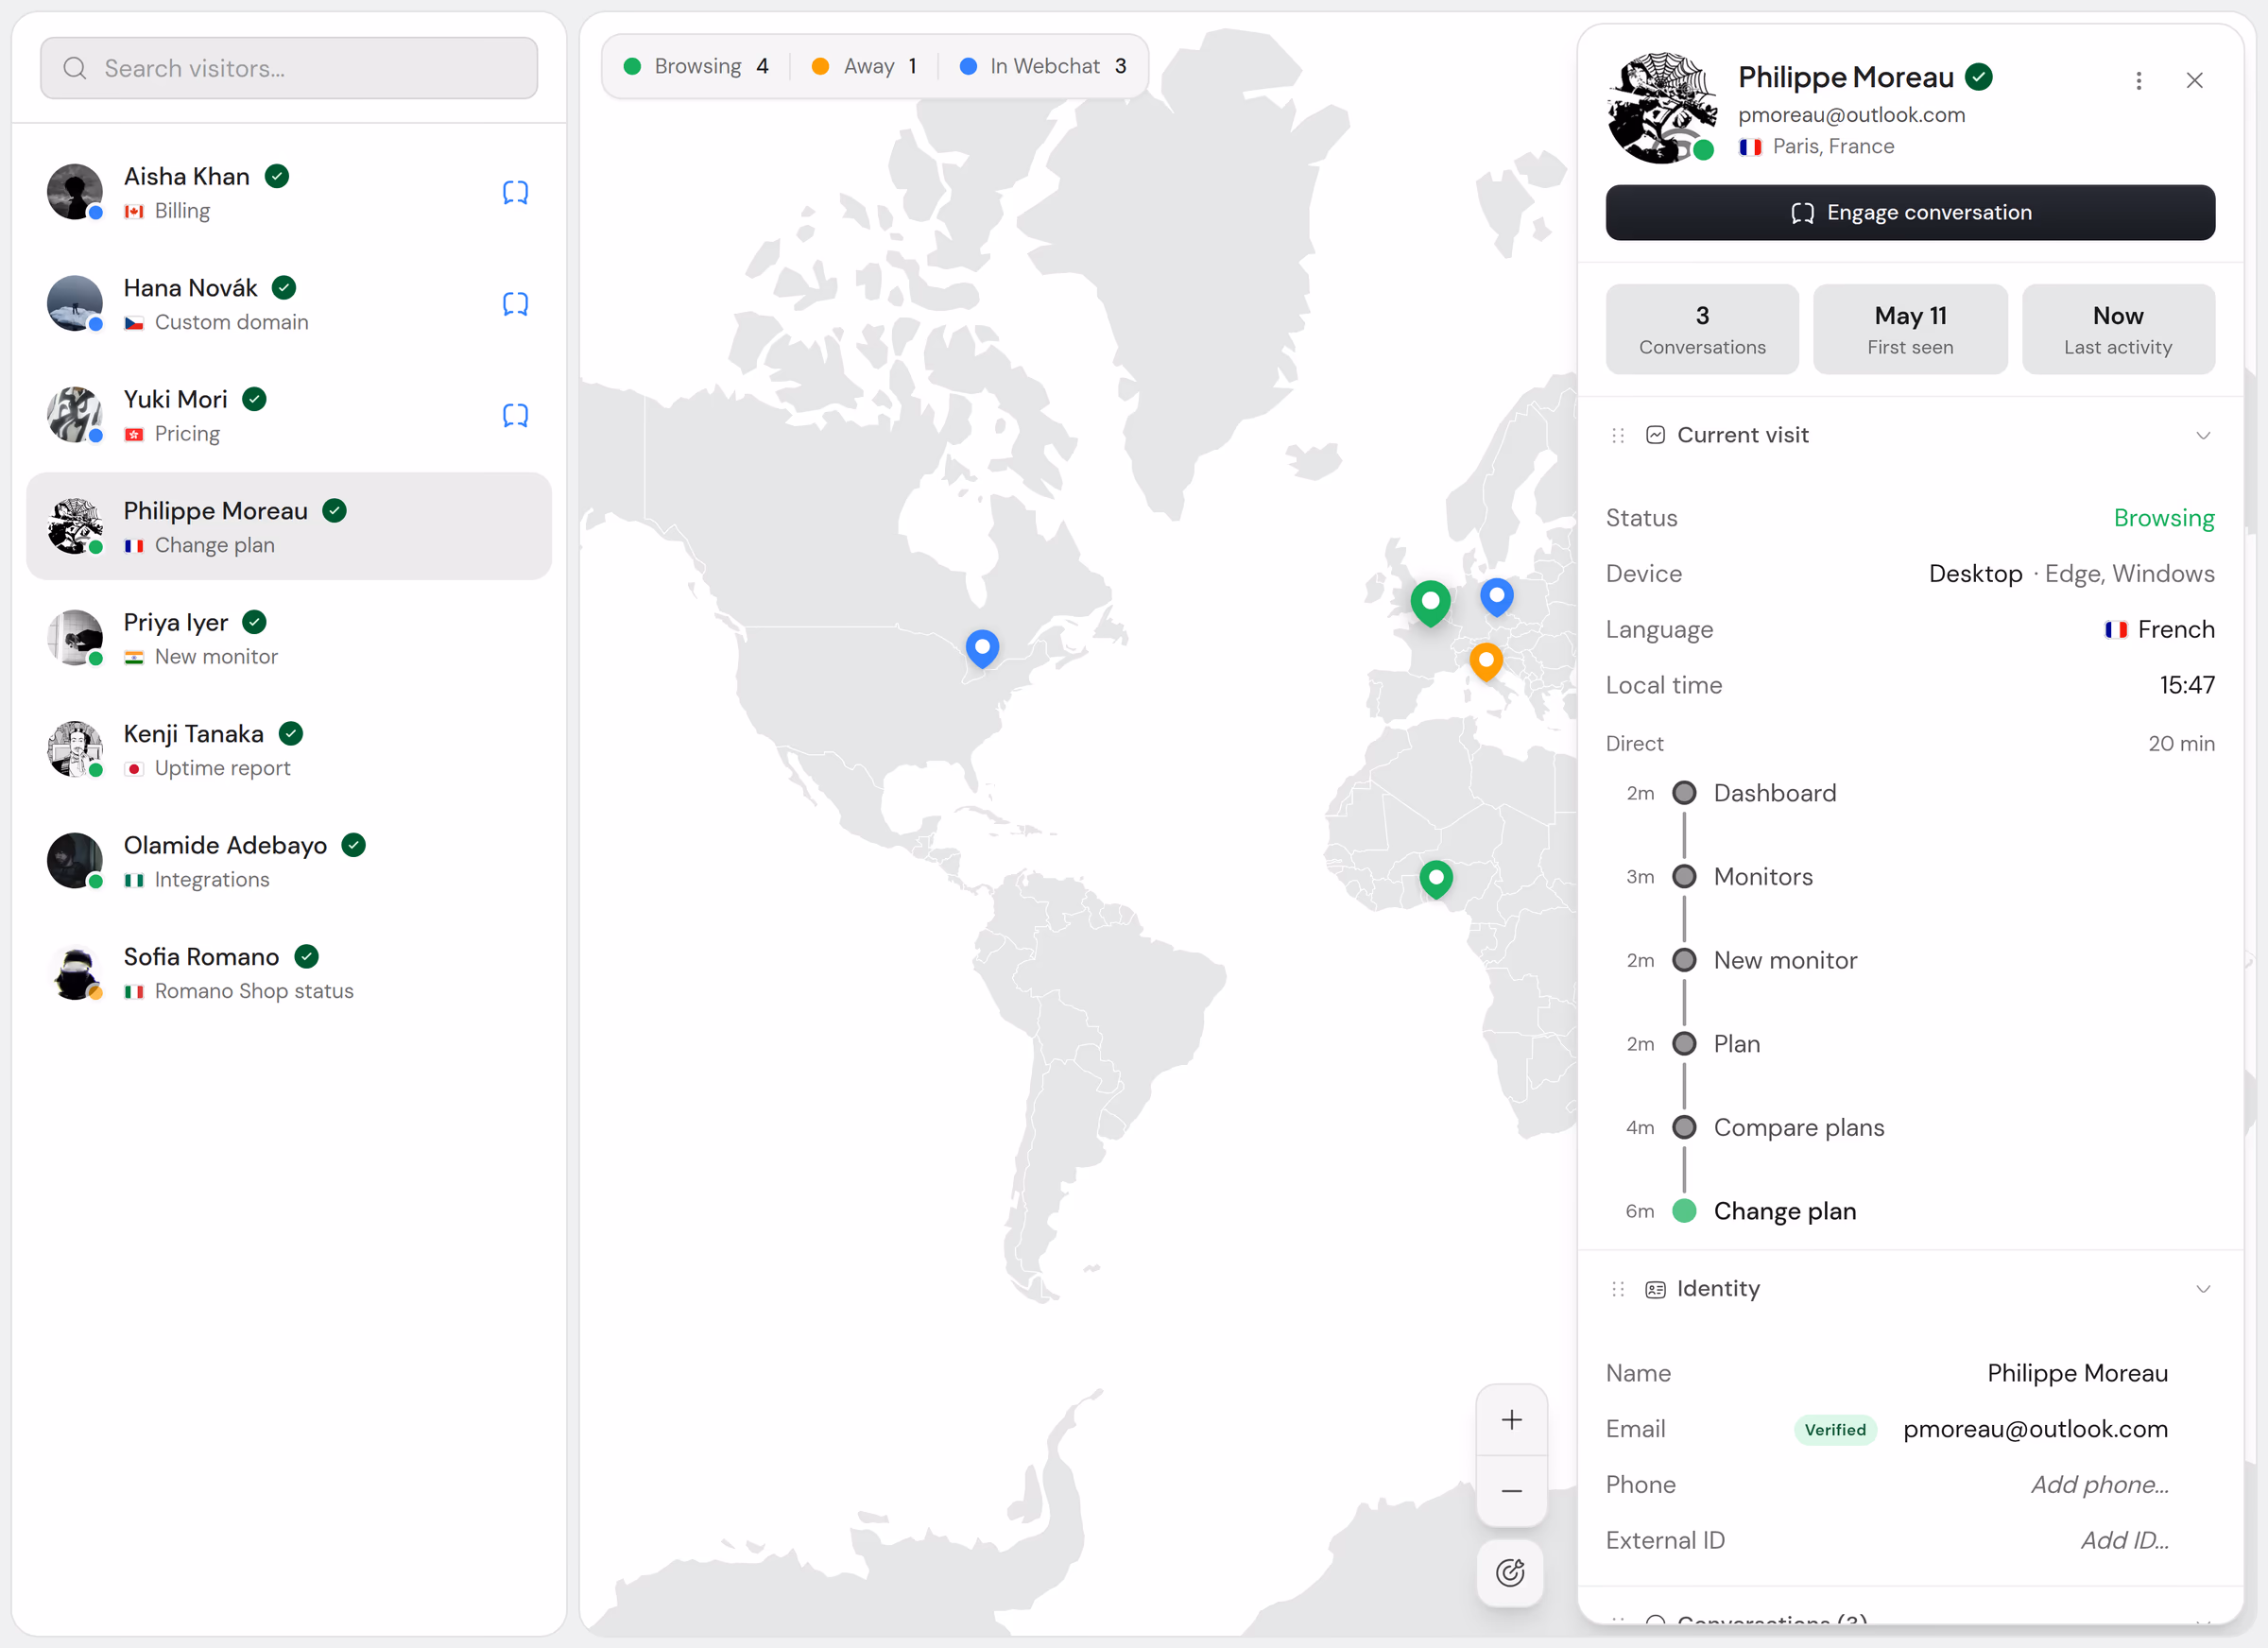Zoom out on the map
The image size is (2268, 1648).
[x=1512, y=1491]
